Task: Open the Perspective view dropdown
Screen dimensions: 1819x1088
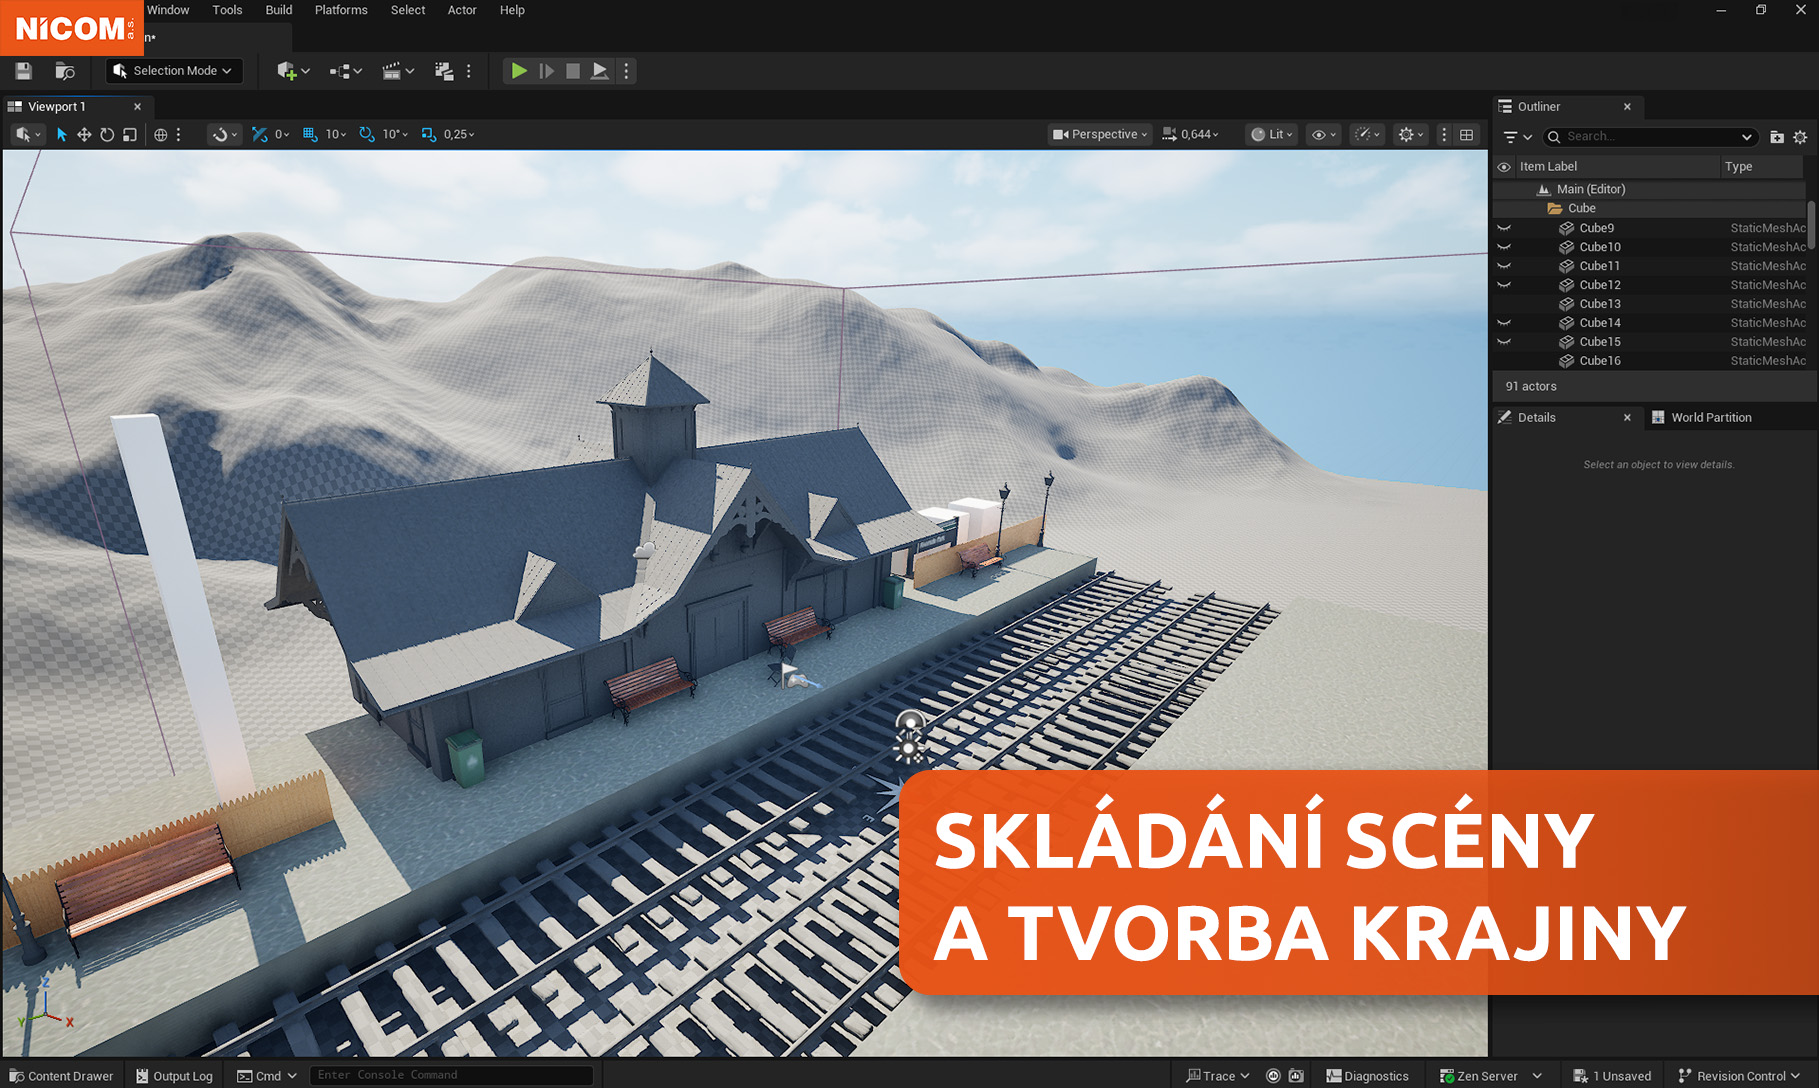Action: click(1100, 135)
